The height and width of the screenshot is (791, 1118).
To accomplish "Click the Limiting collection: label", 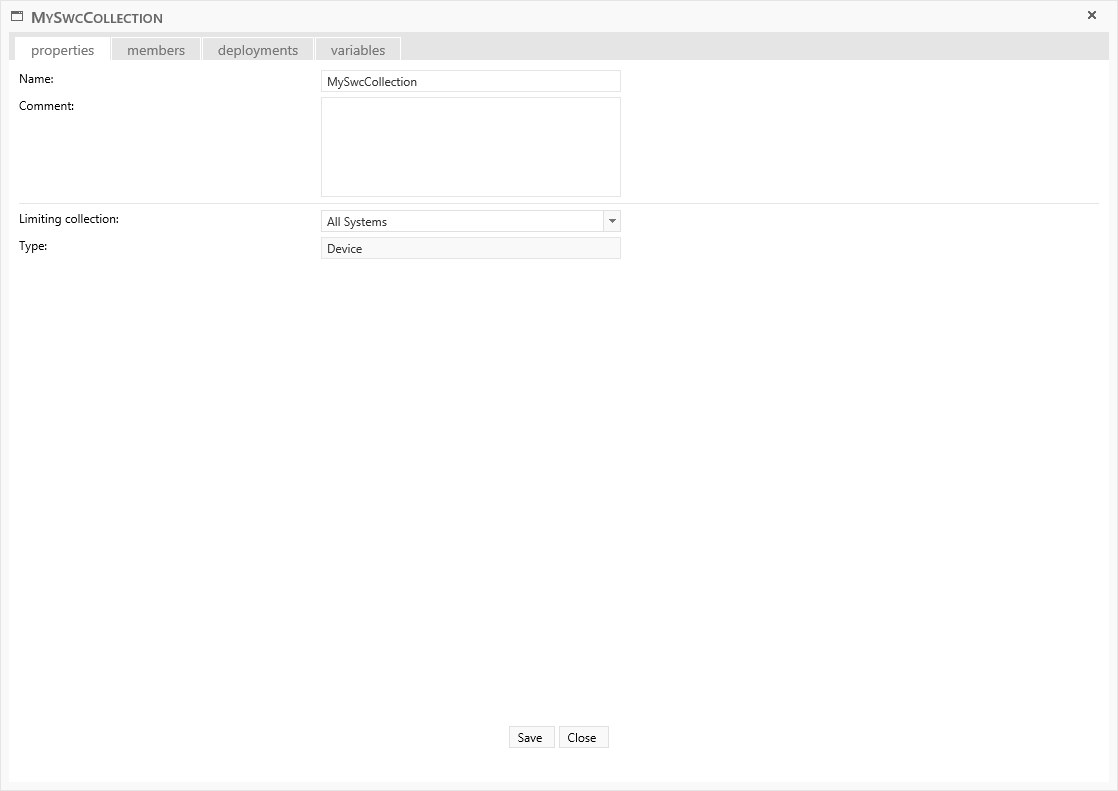I will pos(68,219).
